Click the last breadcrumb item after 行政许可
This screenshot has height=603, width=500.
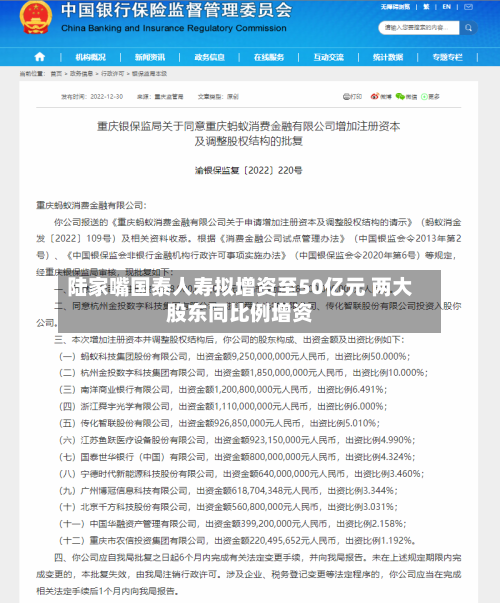149,73
